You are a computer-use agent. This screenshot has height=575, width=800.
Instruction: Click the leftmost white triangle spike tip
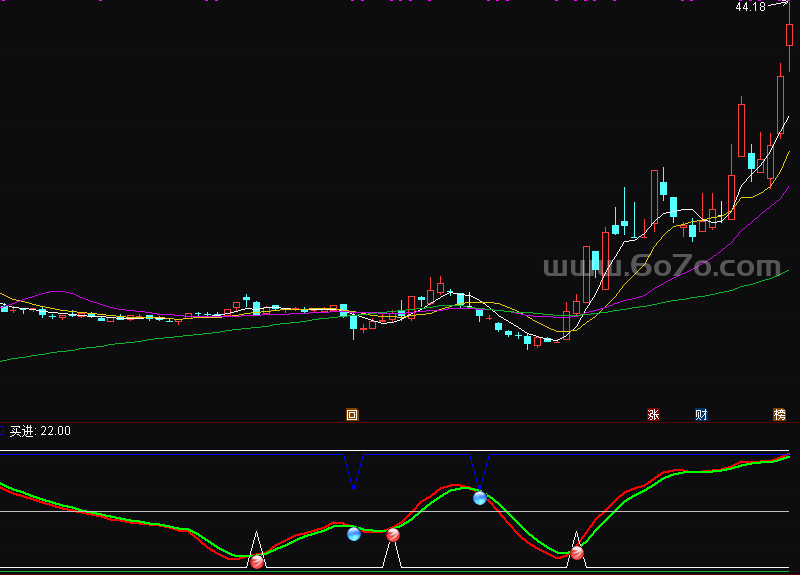coord(256,534)
